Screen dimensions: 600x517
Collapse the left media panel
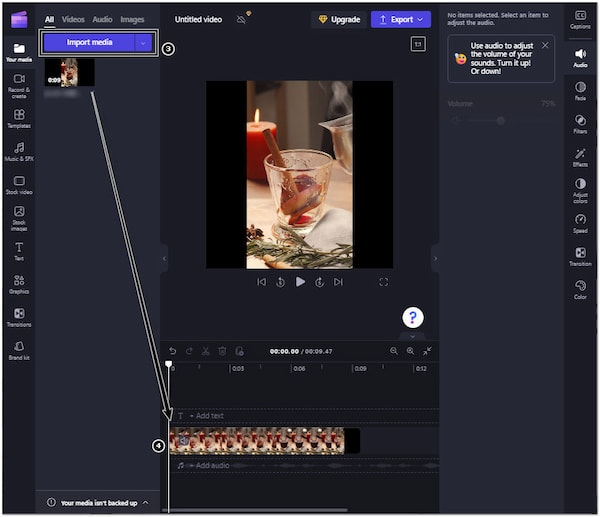coord(164,258)
